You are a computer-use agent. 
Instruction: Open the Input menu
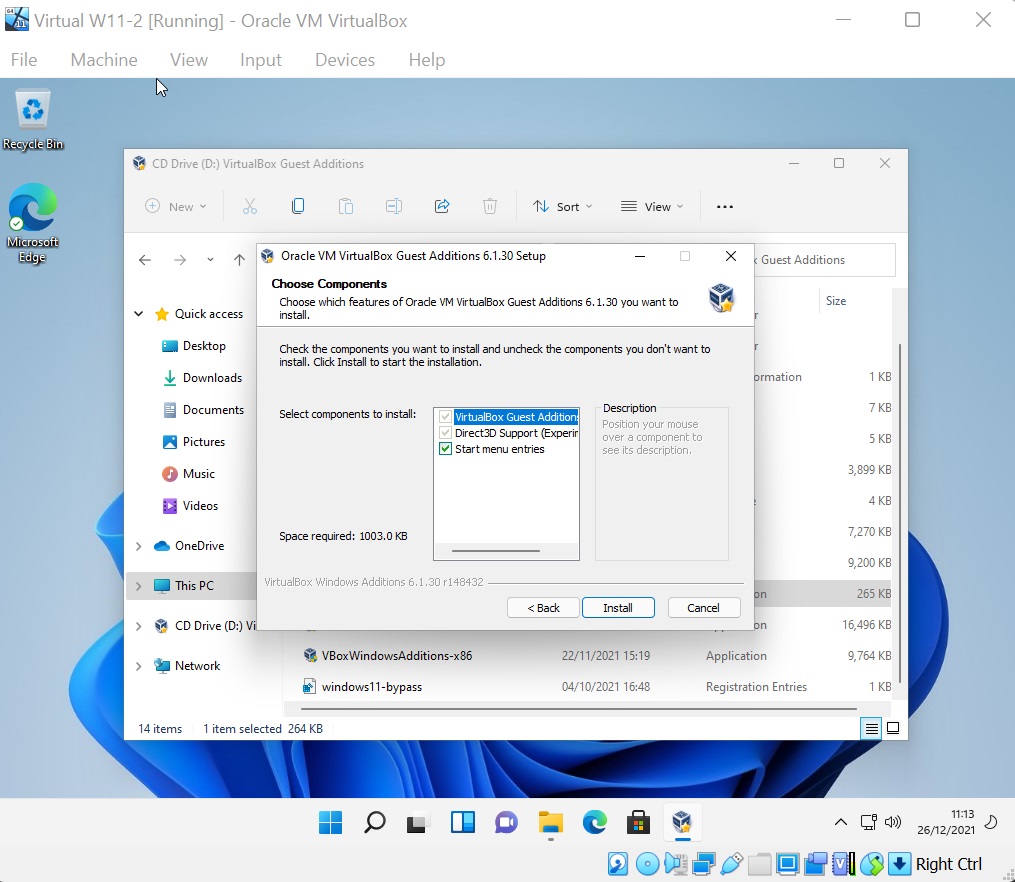[261, 60]
